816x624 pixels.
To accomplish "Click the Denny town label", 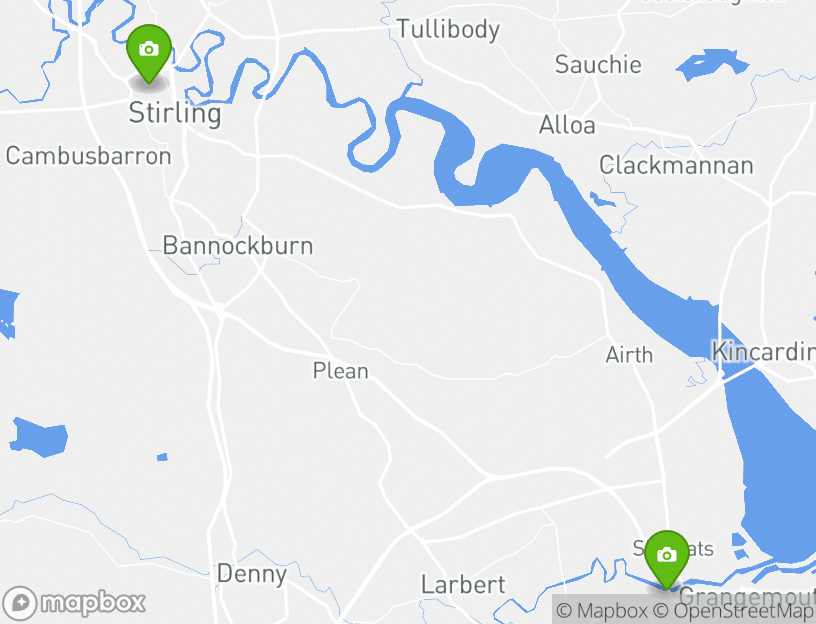I will click(x=252, y=574).
